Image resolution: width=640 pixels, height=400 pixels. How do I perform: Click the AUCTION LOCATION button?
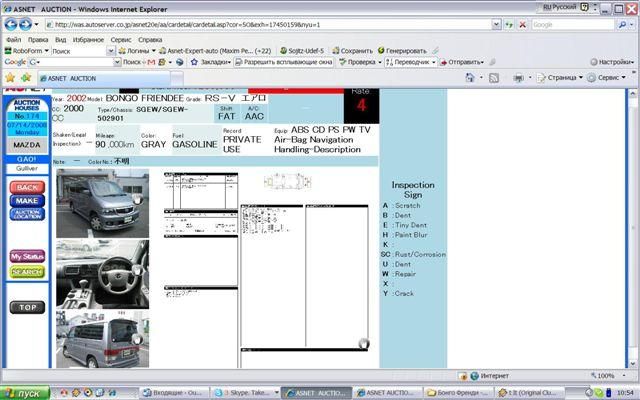tap(27, 214)
